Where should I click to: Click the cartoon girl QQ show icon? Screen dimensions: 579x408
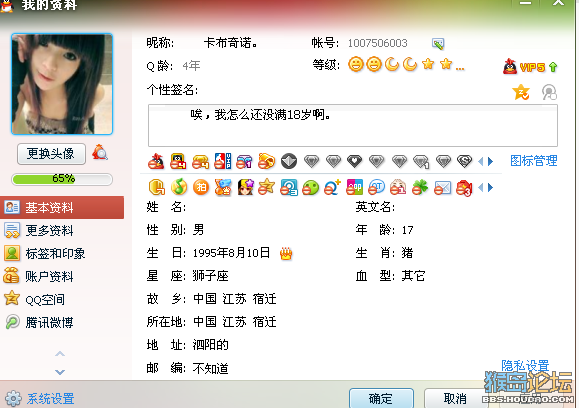click(246, 188)
